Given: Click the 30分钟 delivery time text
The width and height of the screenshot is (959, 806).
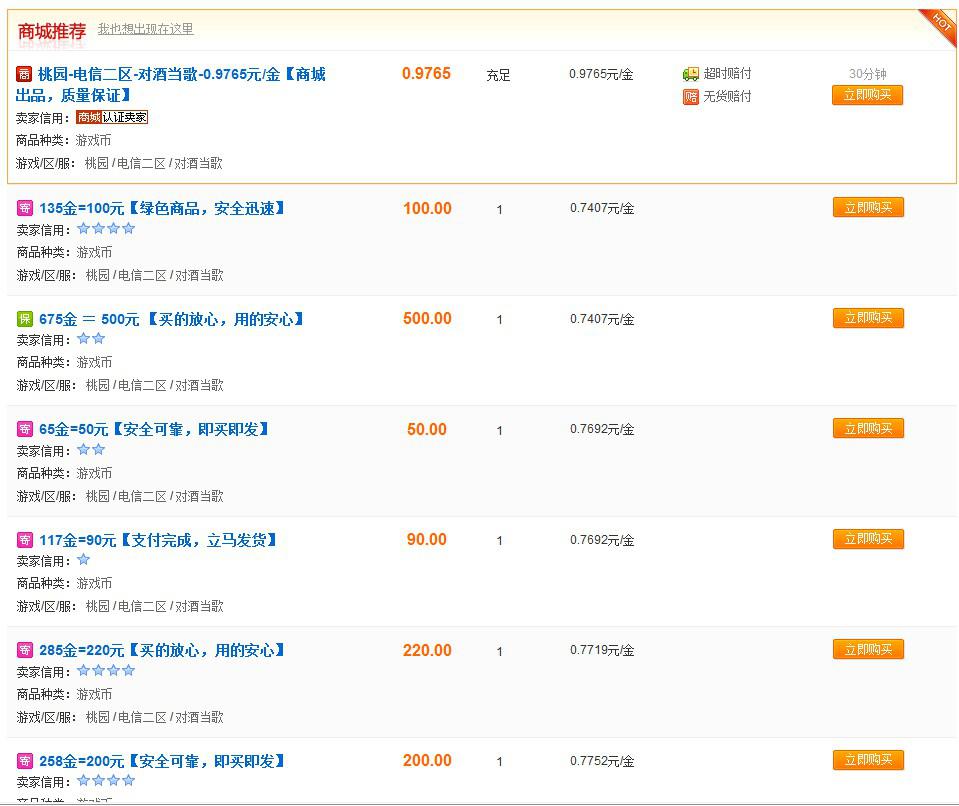Looking at the screenshot, I should coord(867,74).
